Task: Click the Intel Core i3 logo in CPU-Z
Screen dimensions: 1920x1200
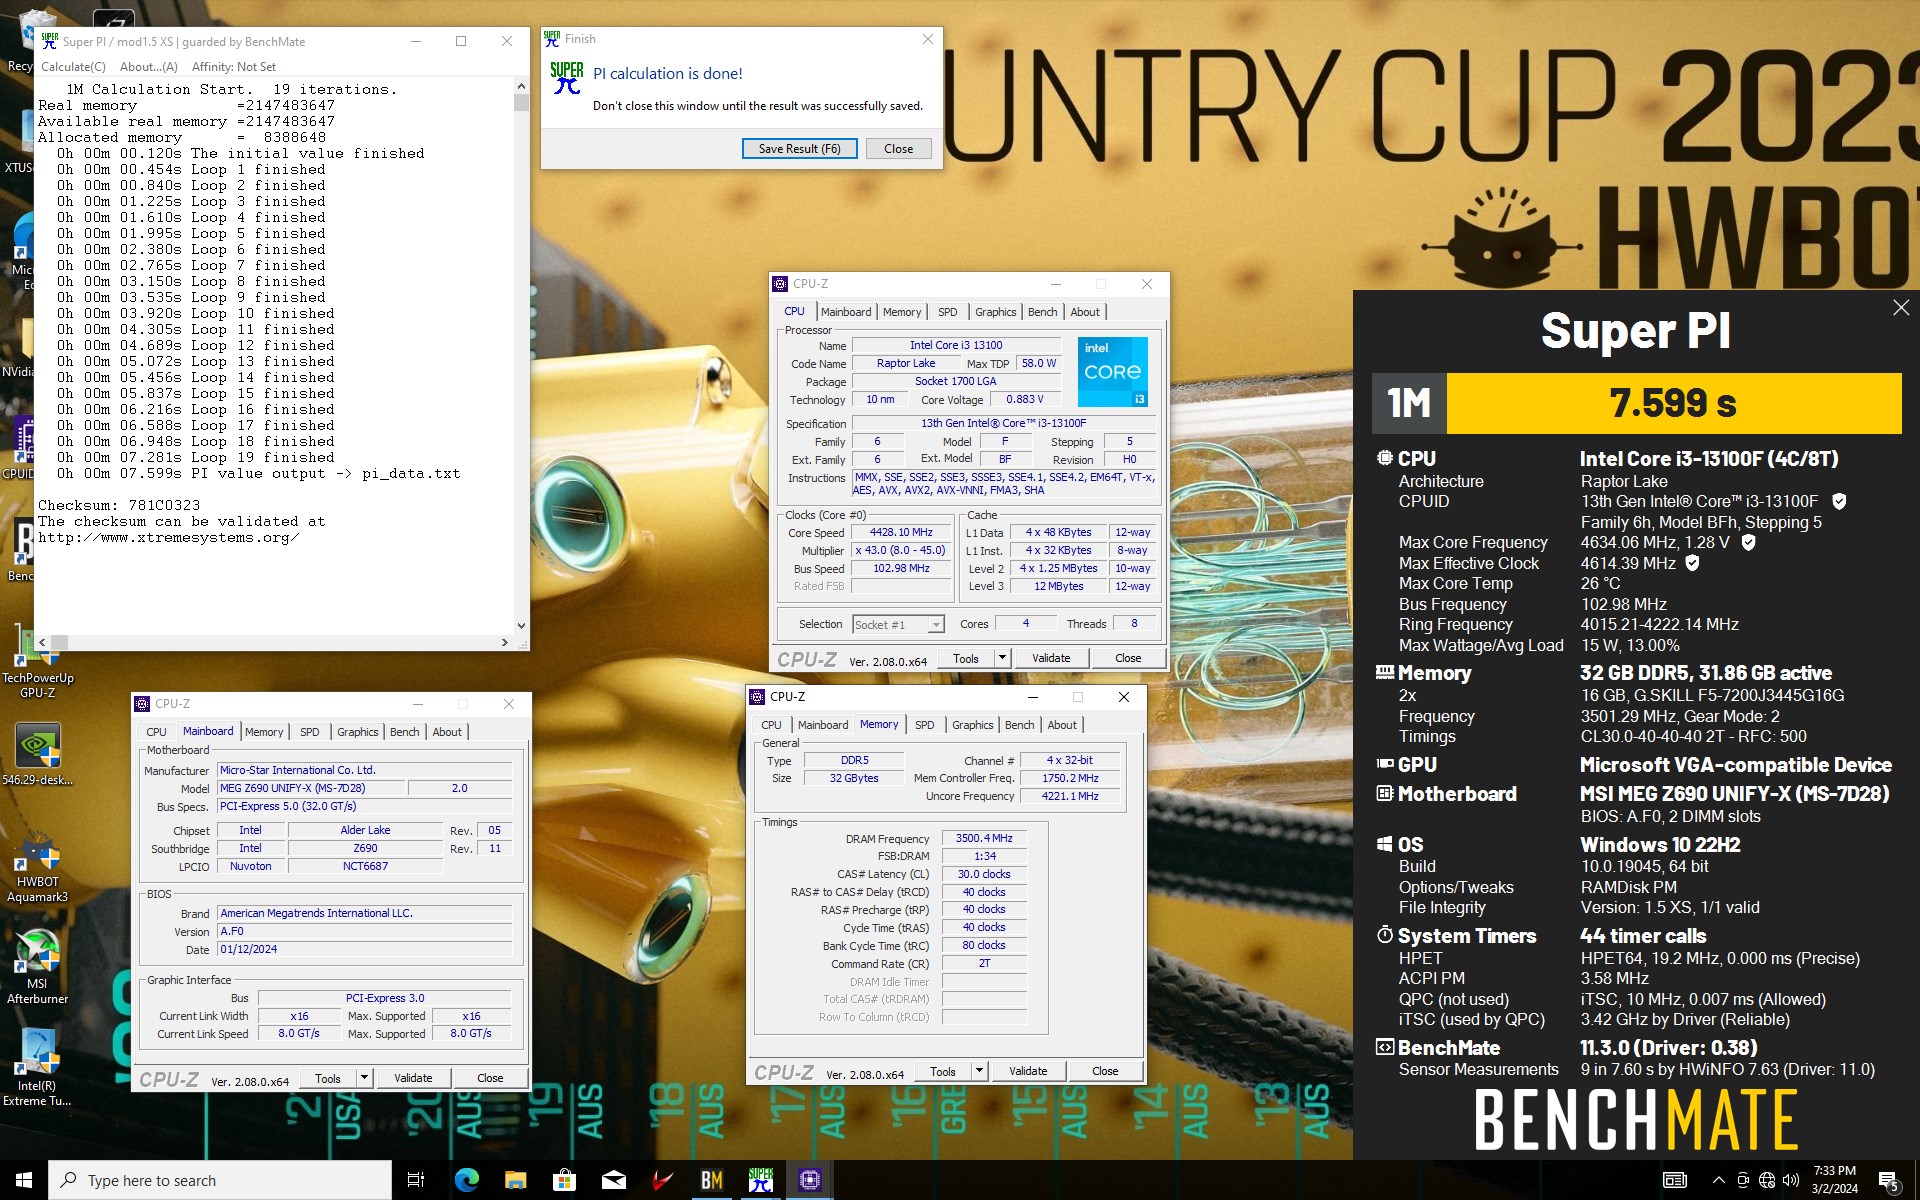Action: pyautogui.click(x=1113, y=371)
